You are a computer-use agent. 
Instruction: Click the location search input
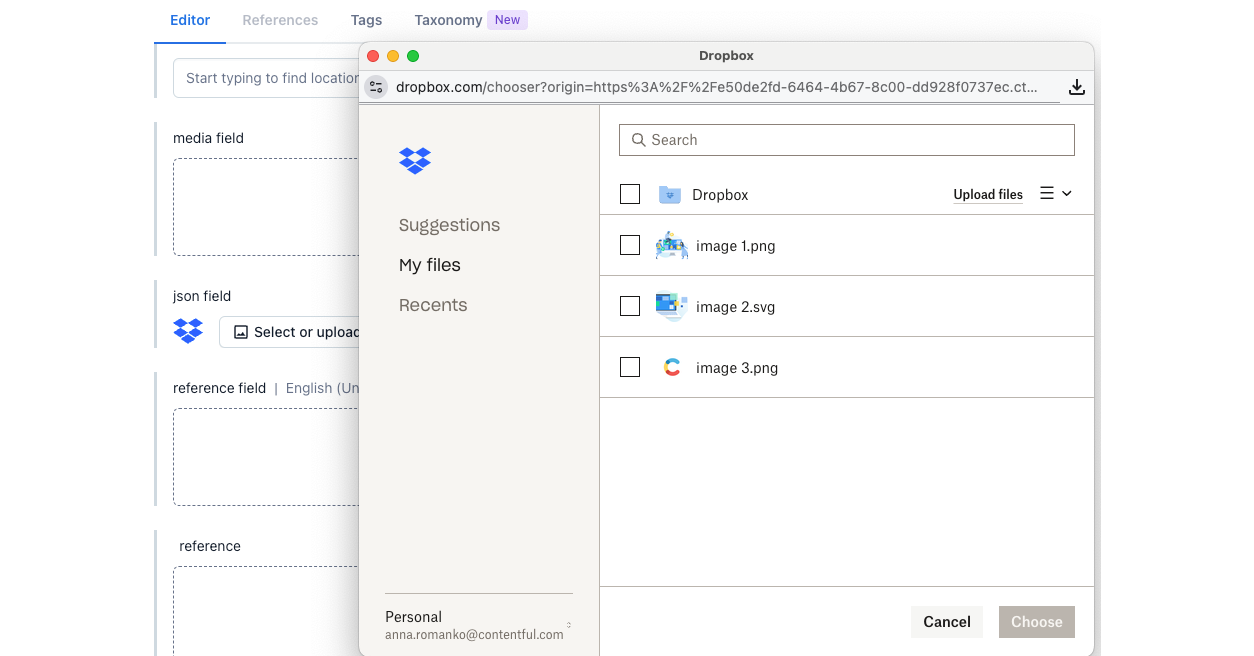point(266,78)
